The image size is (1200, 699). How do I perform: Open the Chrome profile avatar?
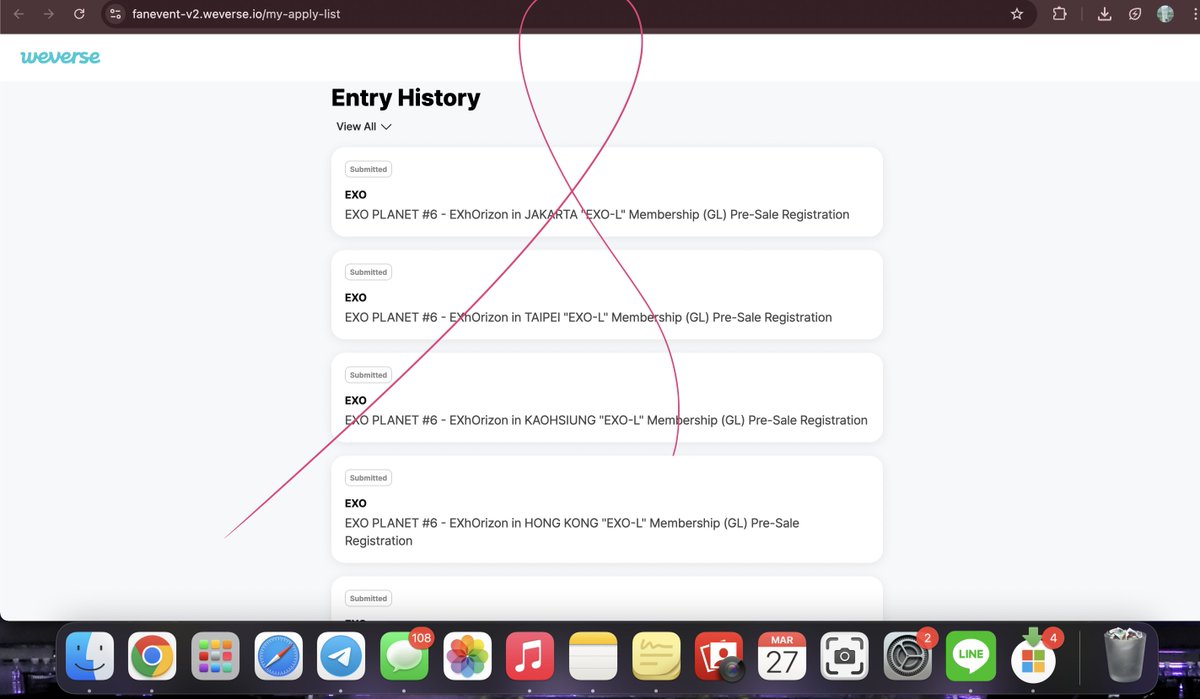(1166, 14)
